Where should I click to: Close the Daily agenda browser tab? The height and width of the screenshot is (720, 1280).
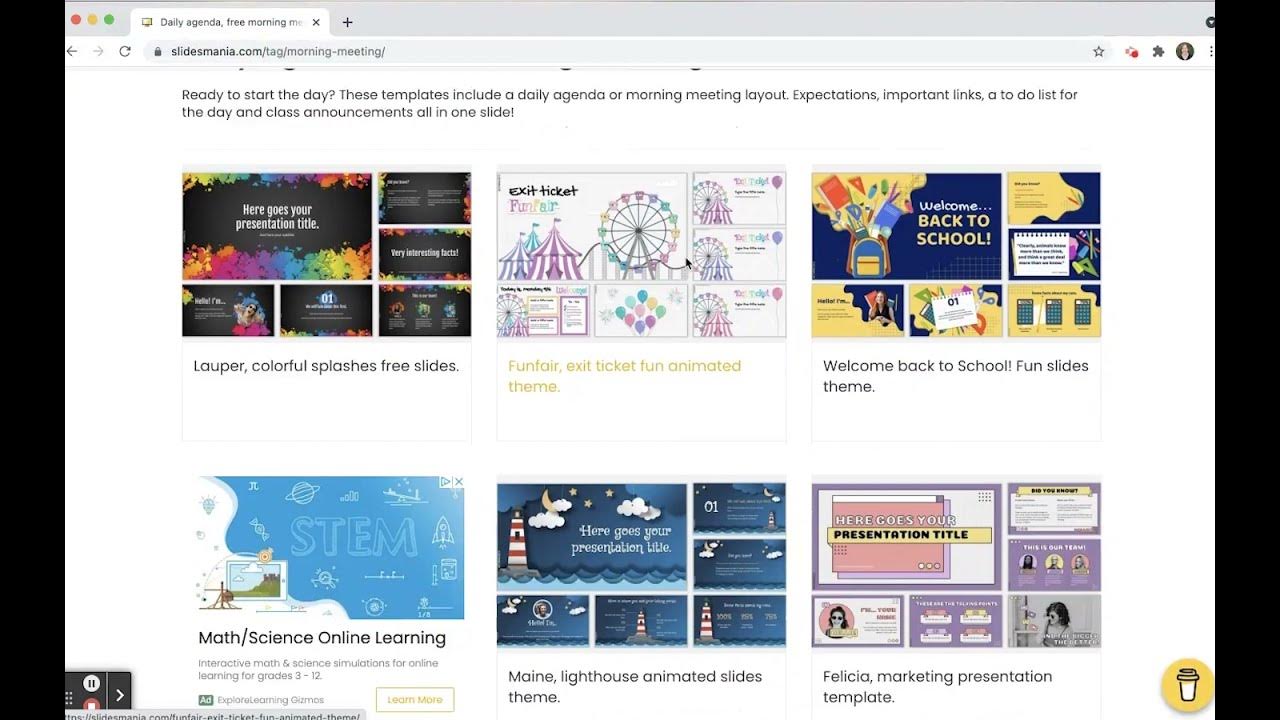(x=317, y=22)
